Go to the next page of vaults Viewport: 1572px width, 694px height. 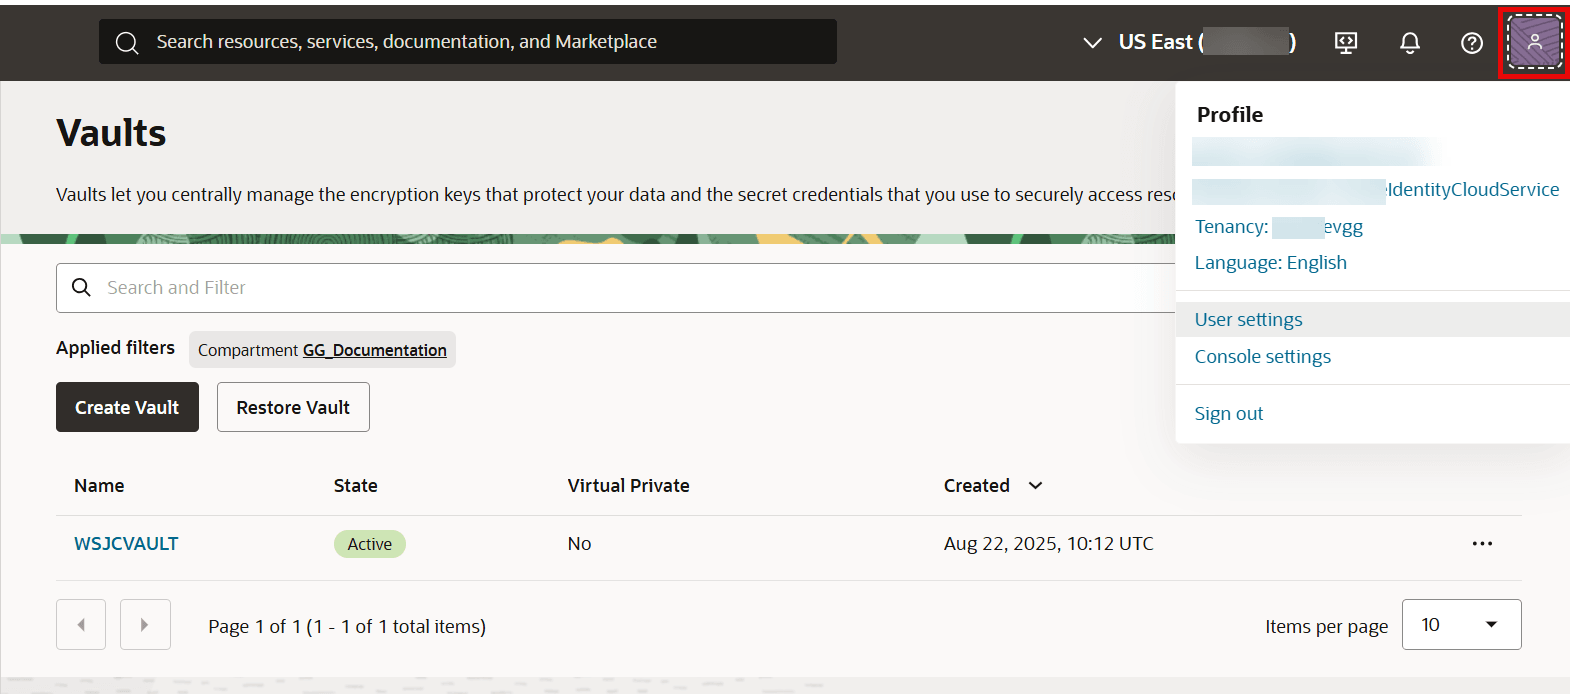145,624
